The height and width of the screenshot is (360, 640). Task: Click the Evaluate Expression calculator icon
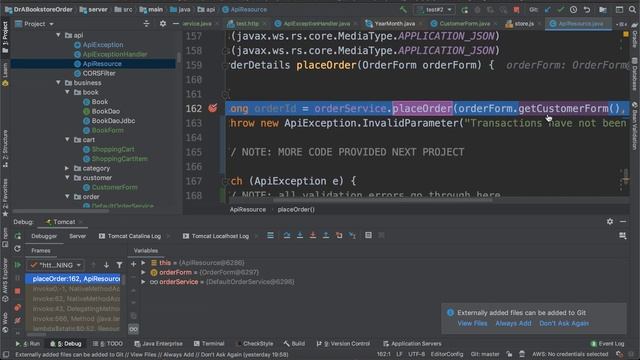coord(368,236)
